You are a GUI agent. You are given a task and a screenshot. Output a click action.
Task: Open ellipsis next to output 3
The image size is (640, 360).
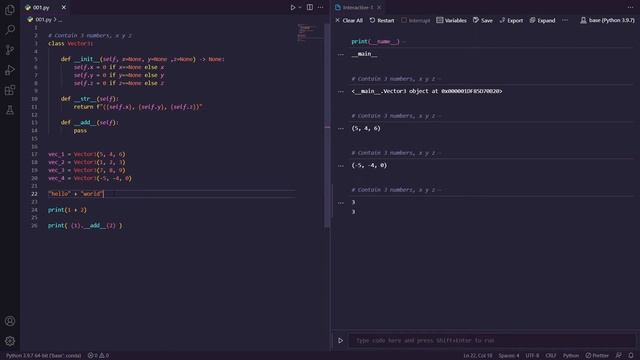tap(341, 202)
